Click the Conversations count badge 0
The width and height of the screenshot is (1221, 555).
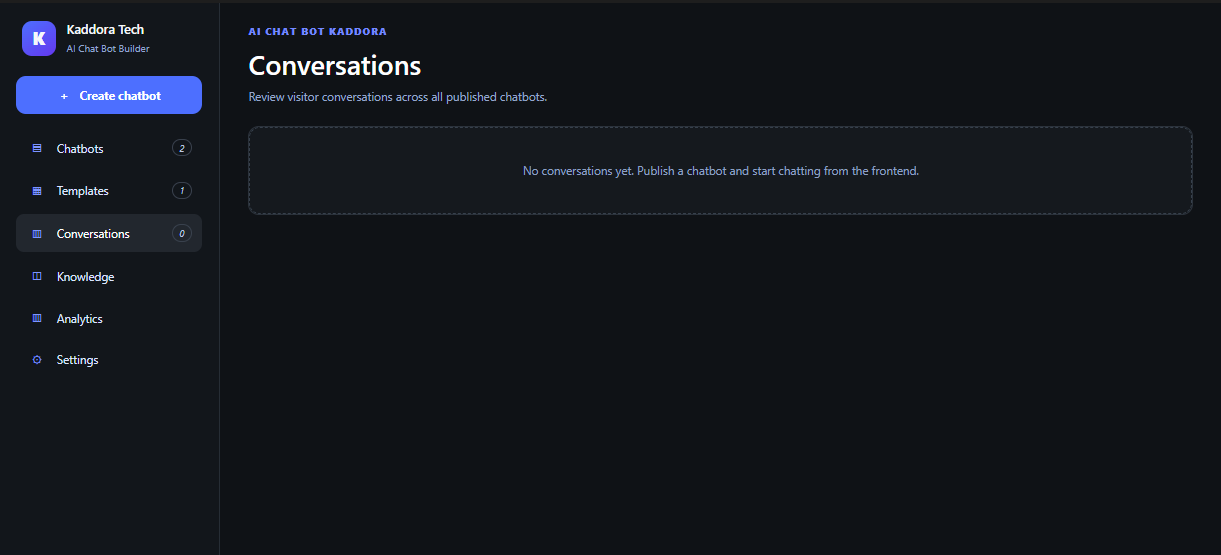181,234
